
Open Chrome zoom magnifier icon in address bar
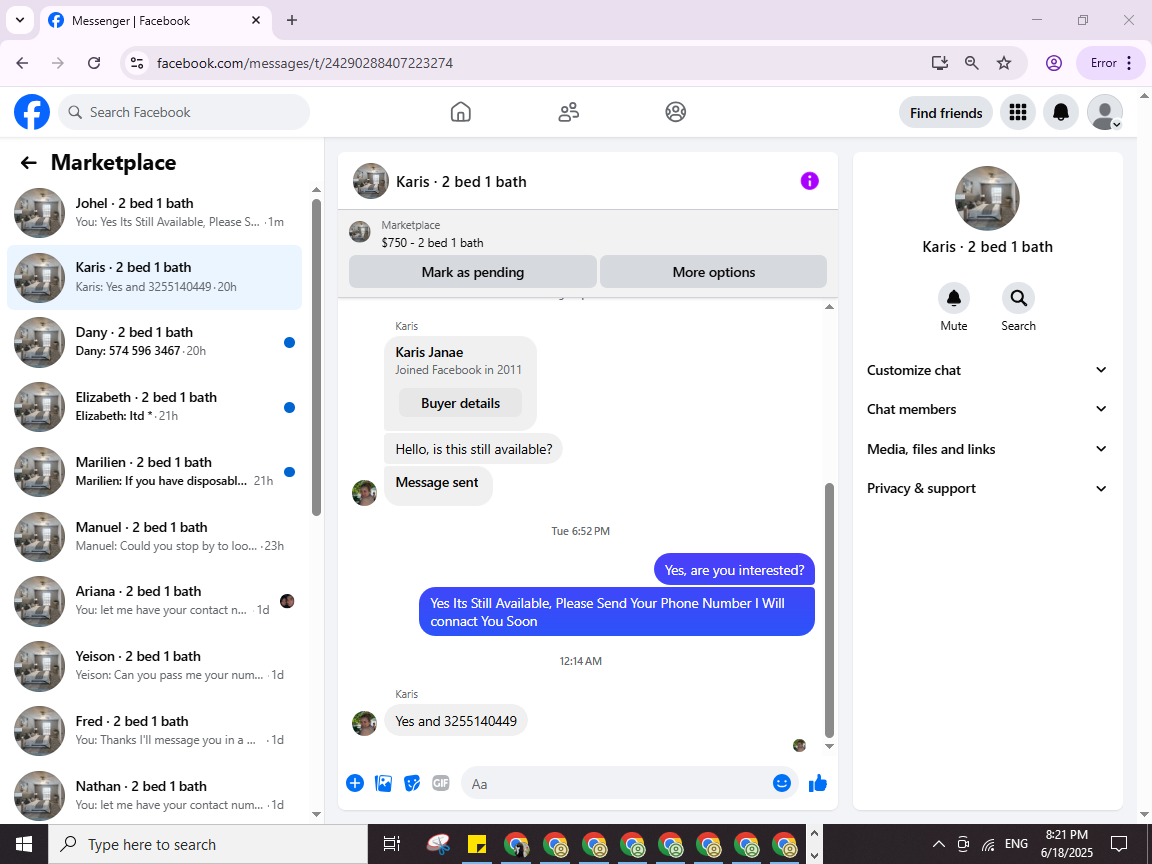point(971,63)
